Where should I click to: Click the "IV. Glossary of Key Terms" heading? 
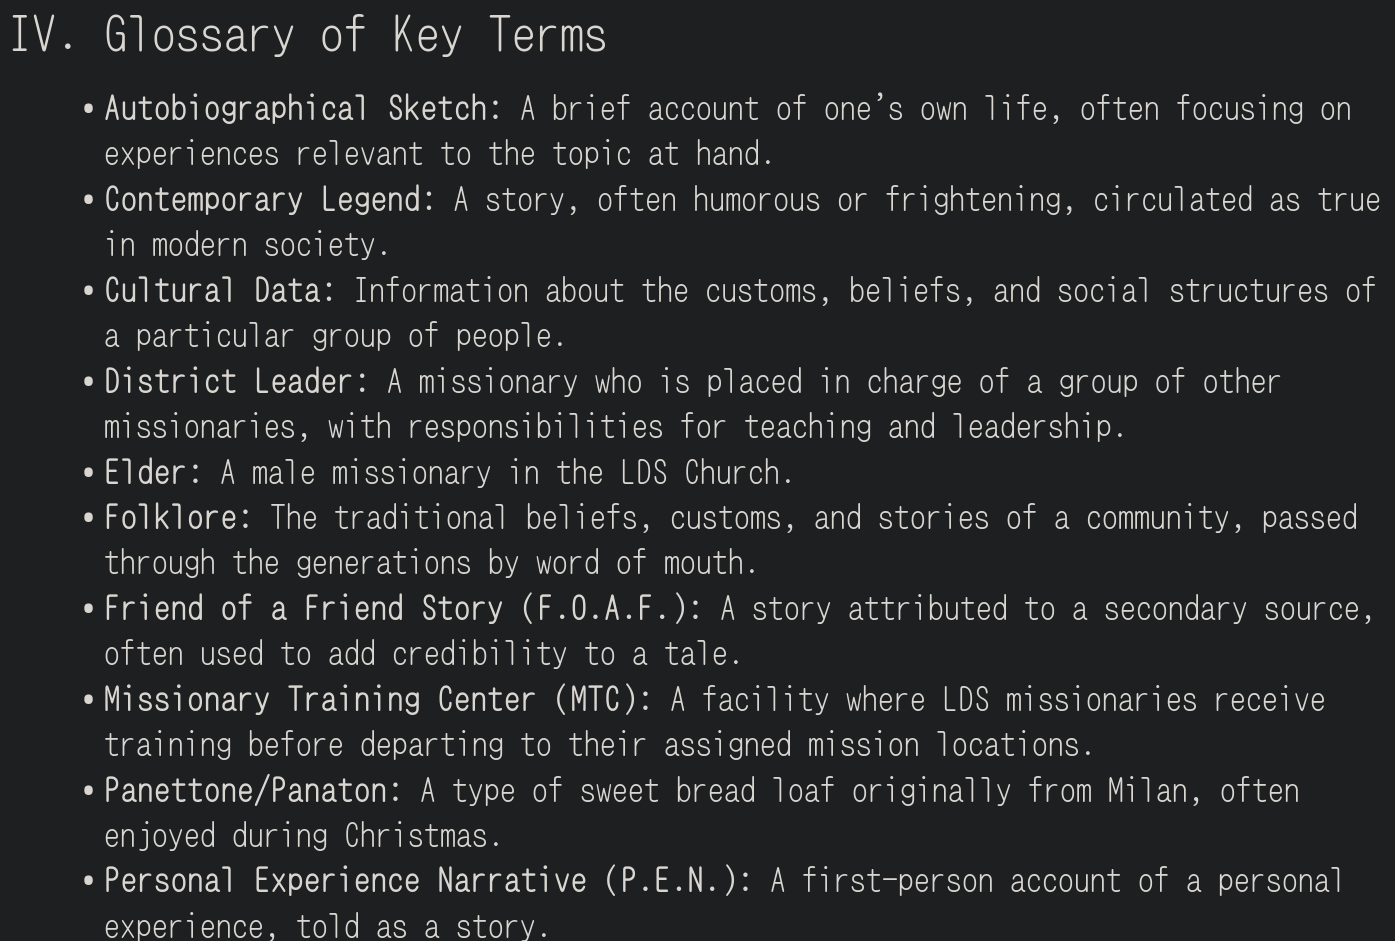point(308,35)
